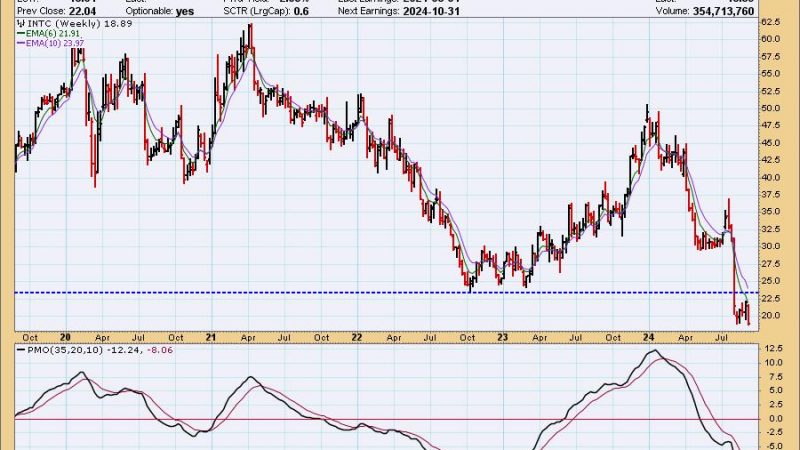Click the year 21 label on the time axis
The height and width of the screenshot is (450, 800).
pyautogui.click(x=211, y=337)
